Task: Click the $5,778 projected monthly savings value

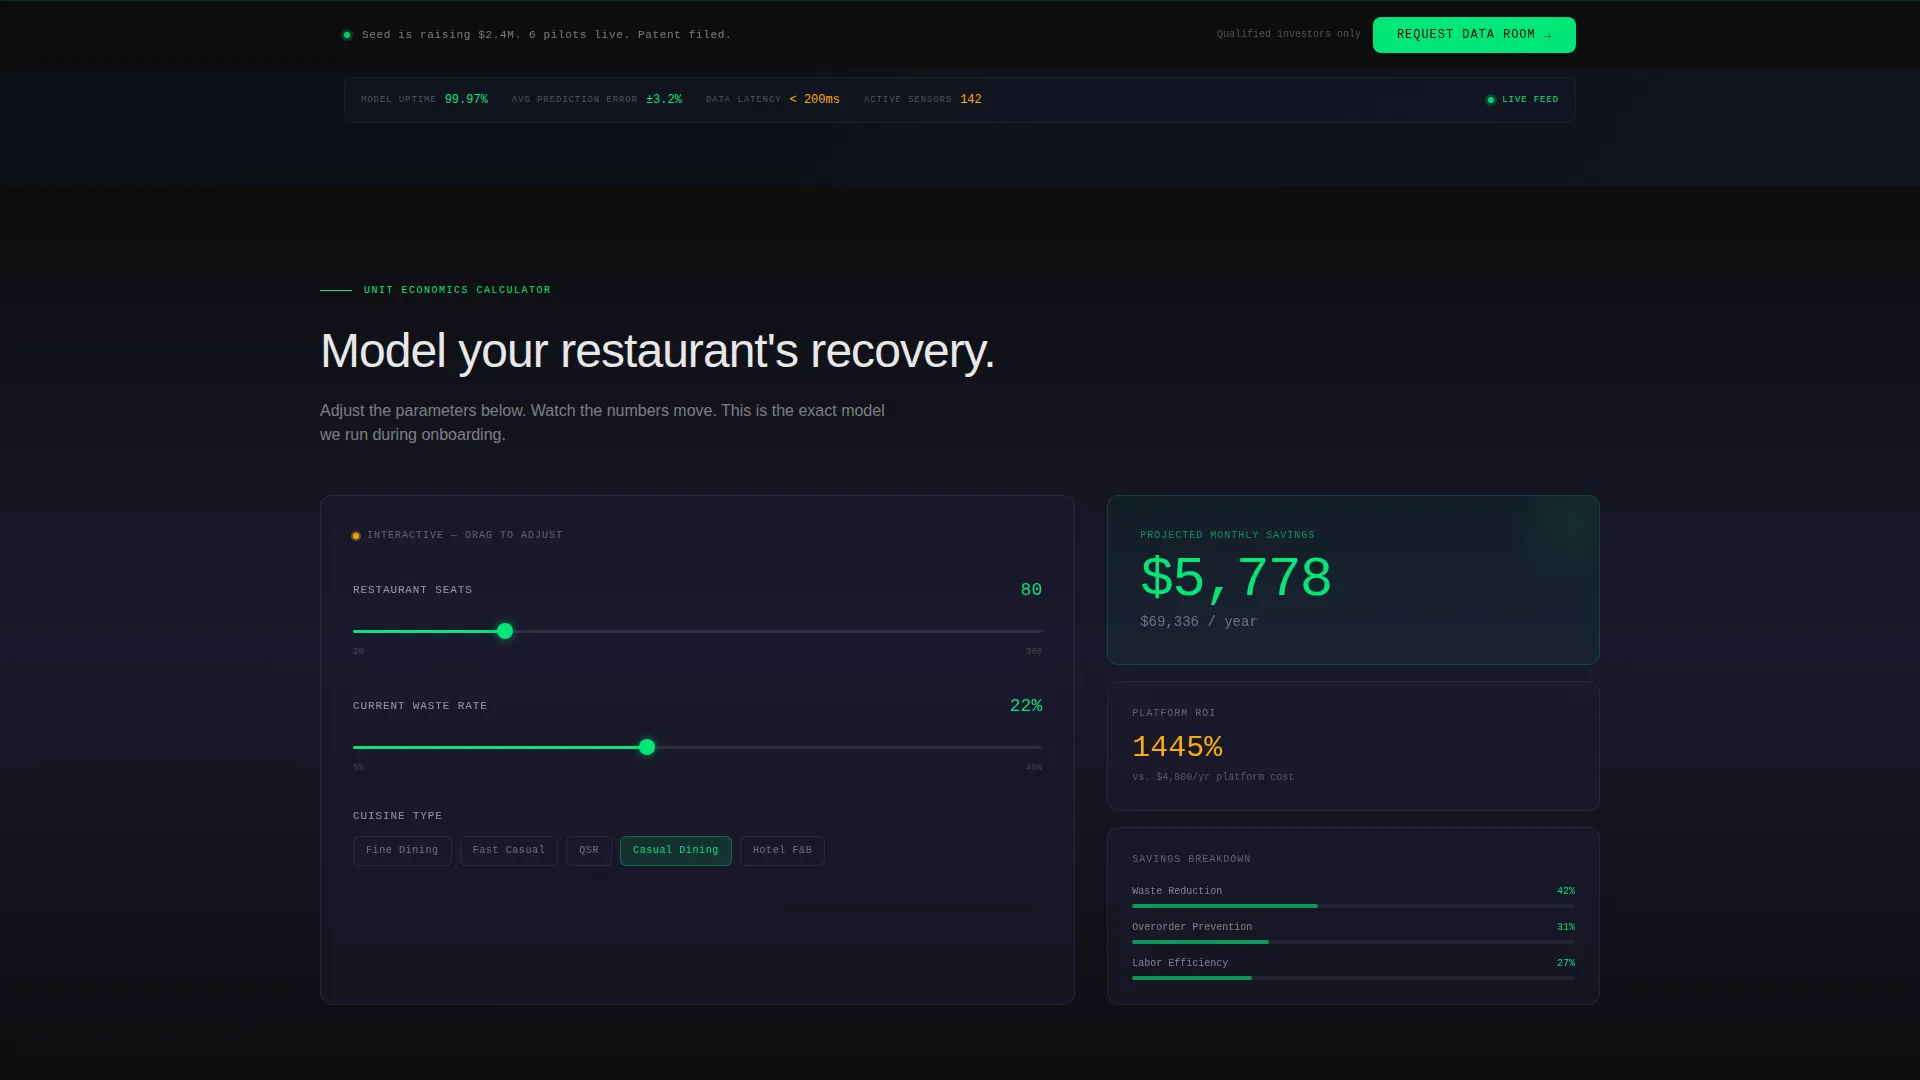Action: point(1236,578)
